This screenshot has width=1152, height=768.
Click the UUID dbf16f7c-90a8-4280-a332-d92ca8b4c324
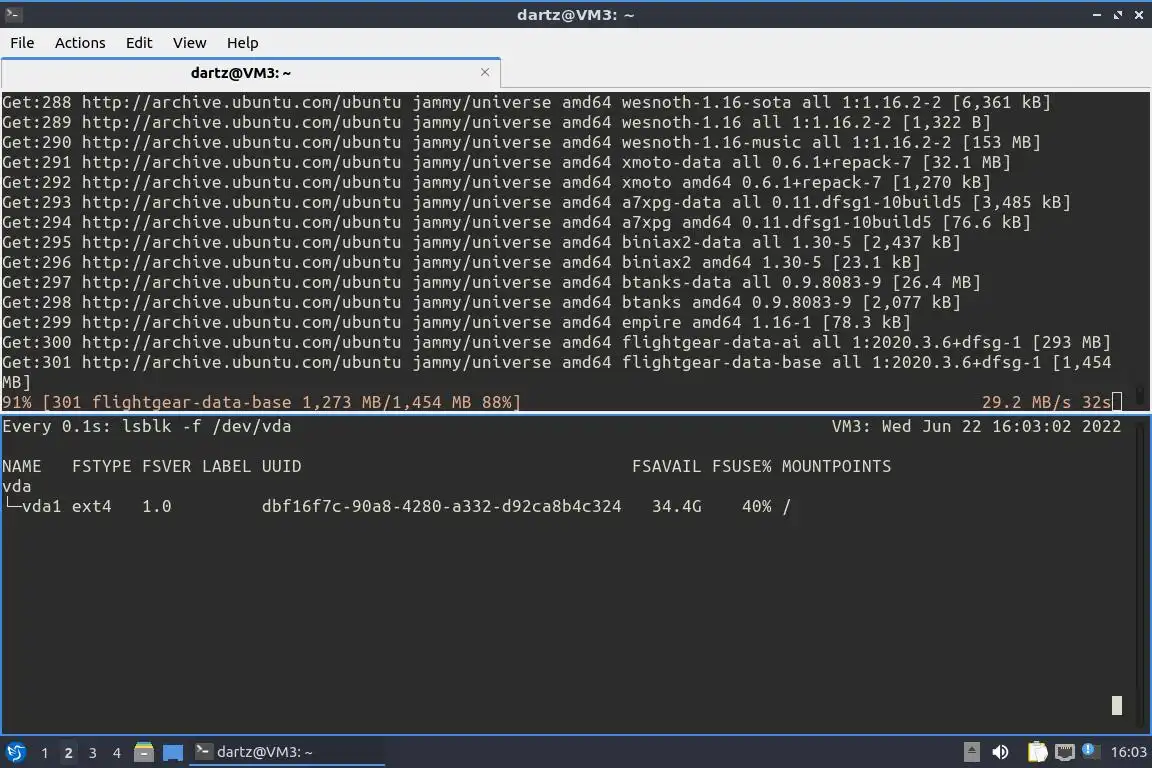click(442, 506)
